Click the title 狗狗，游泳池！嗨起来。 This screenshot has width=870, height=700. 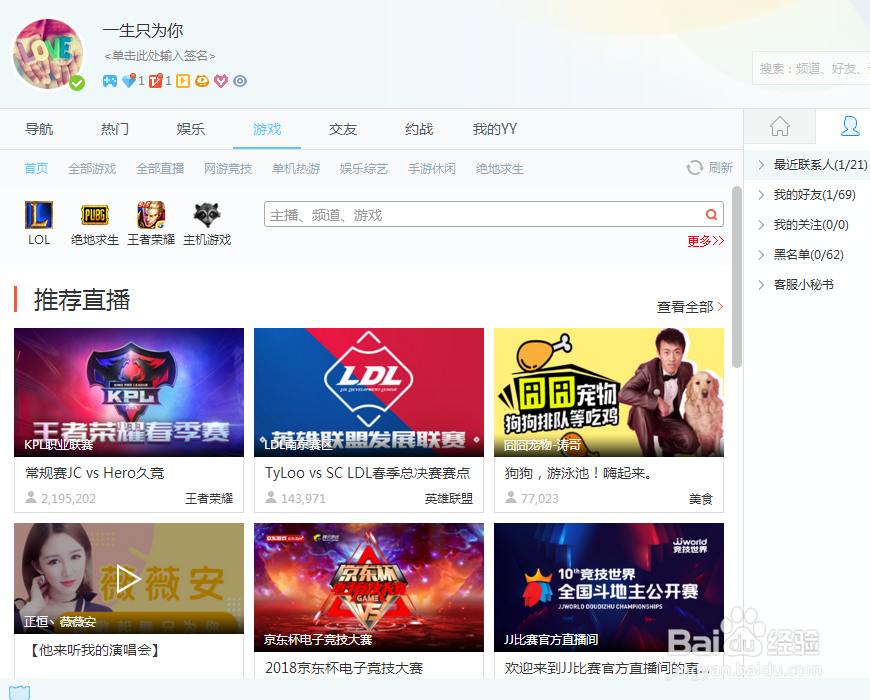pos(581,473)
